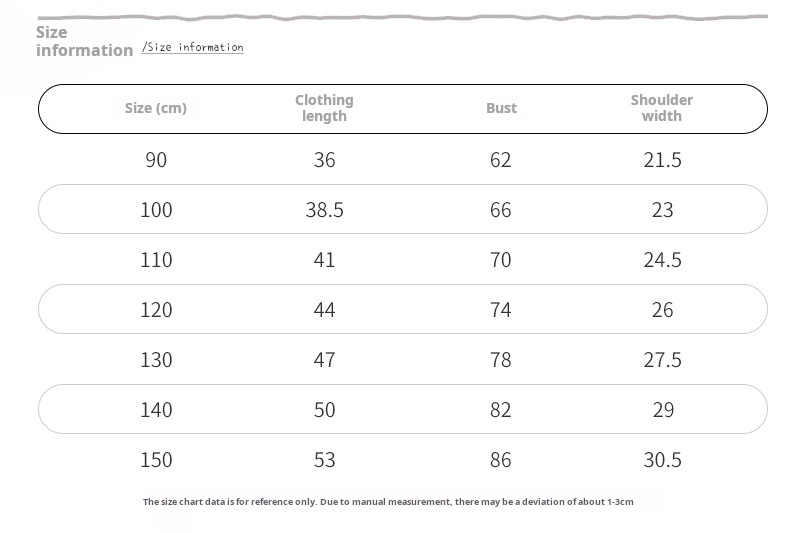This screenshot has height=533, width=790.
Task: Select the size 120 row
Action: coord(403,309)
